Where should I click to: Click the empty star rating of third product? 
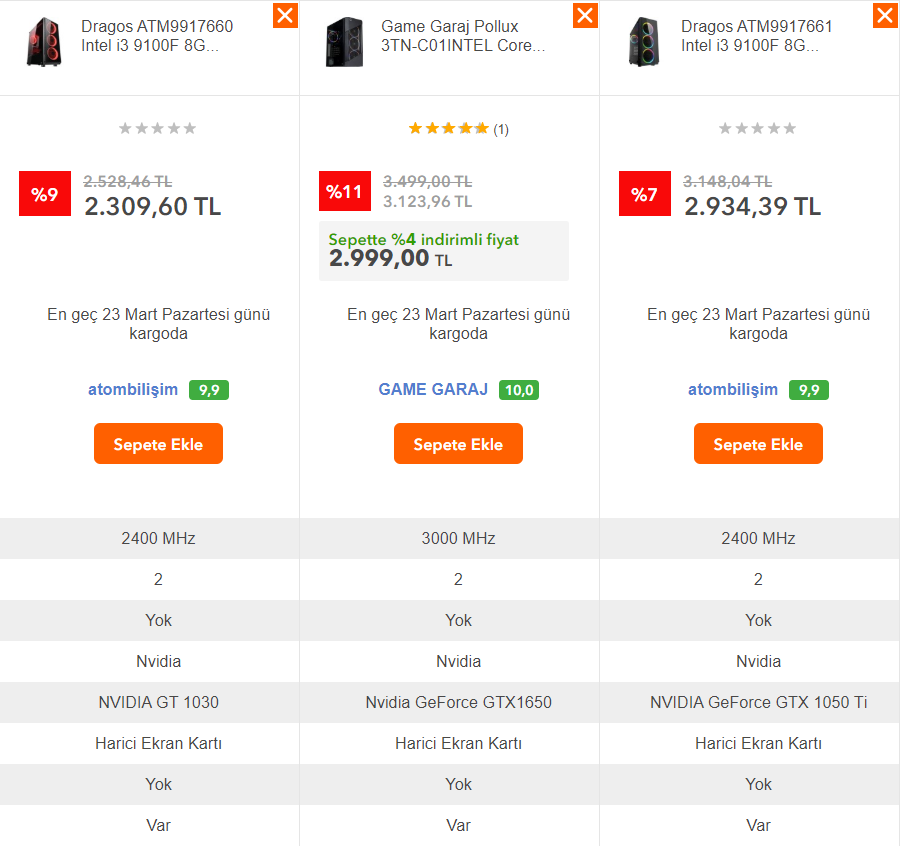click(x=757, y=129)
